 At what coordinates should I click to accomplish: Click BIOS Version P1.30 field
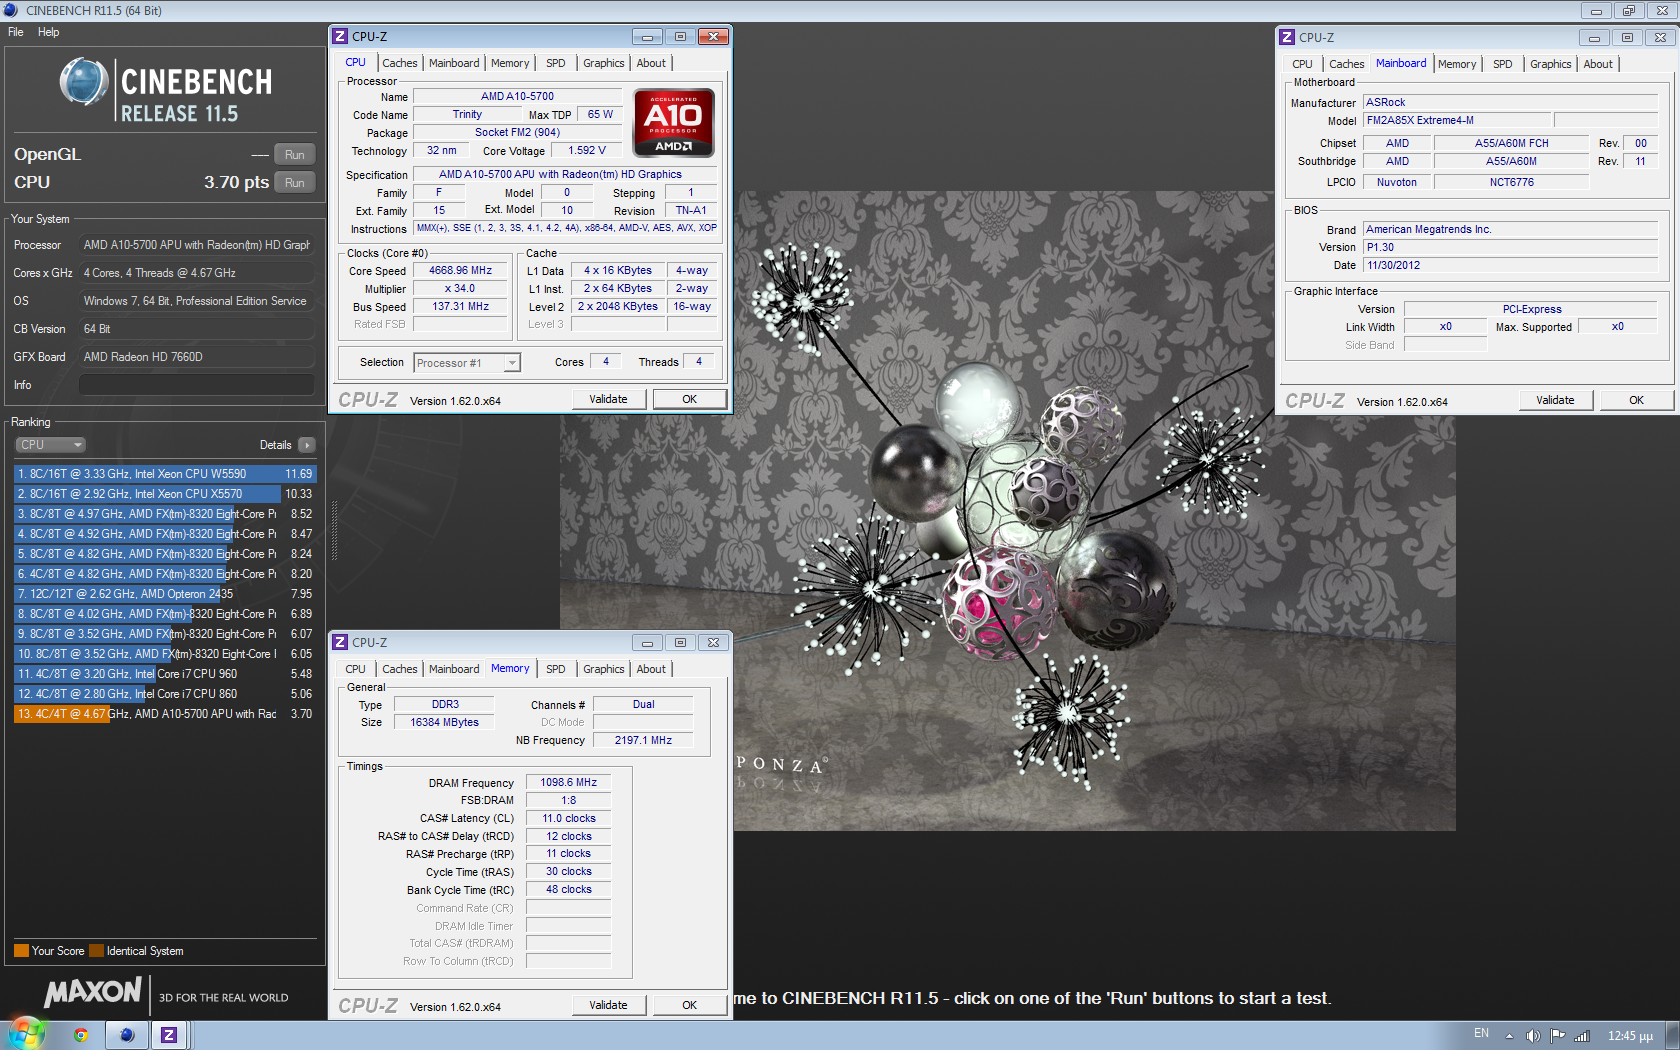click(1510, 247)
